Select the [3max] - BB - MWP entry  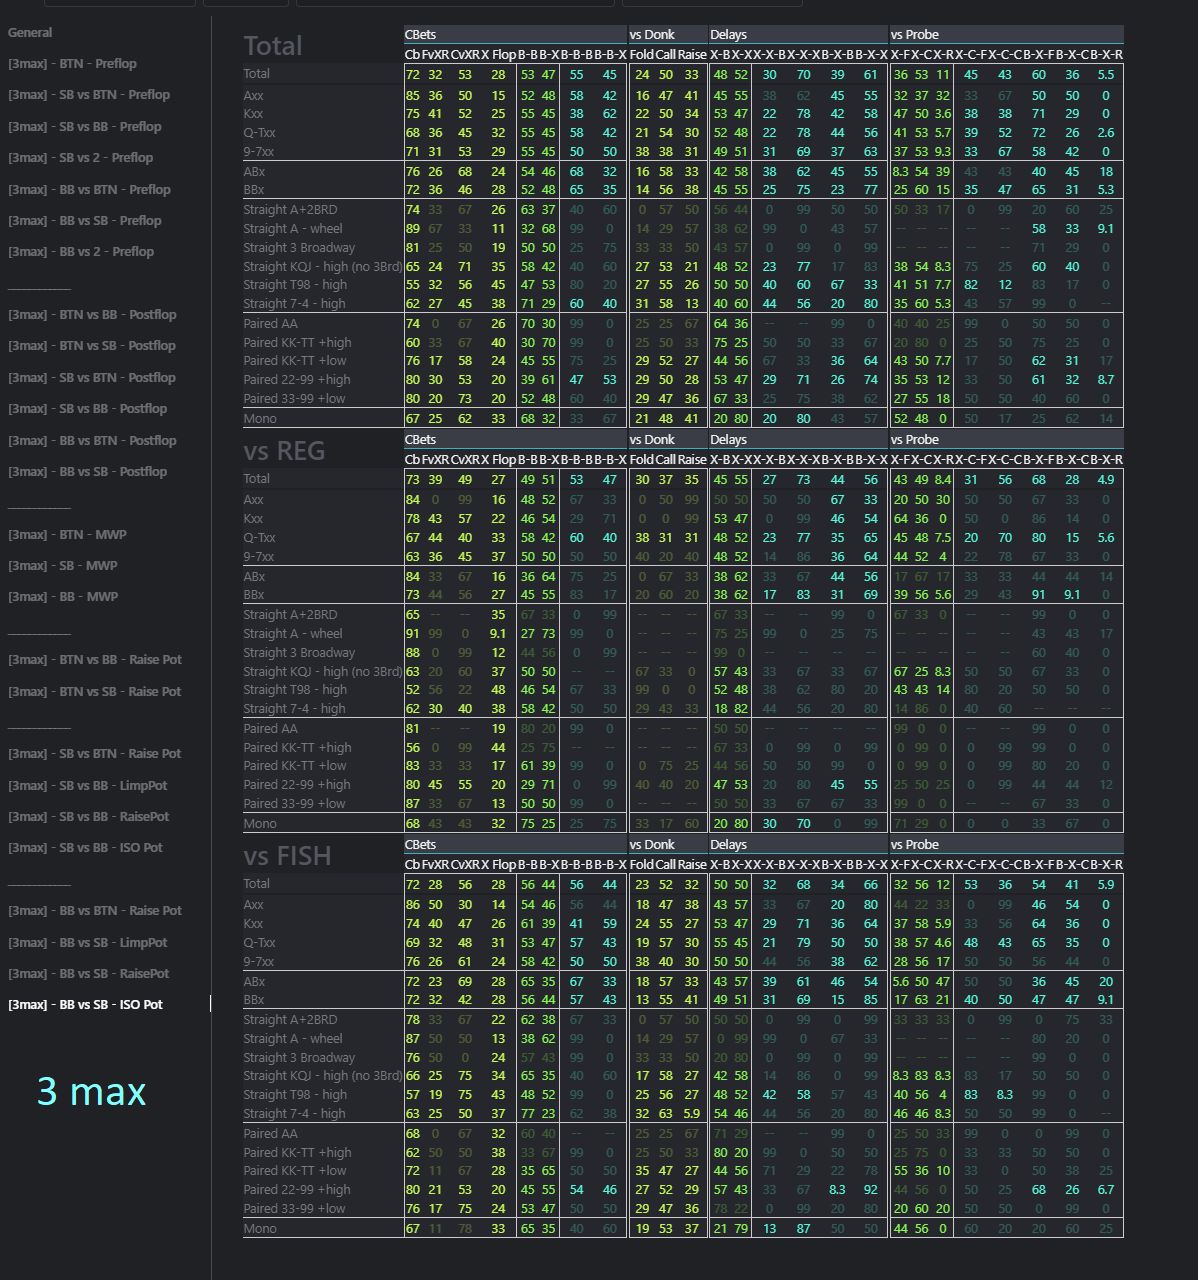pyautogui.click(x=63, y=597)
